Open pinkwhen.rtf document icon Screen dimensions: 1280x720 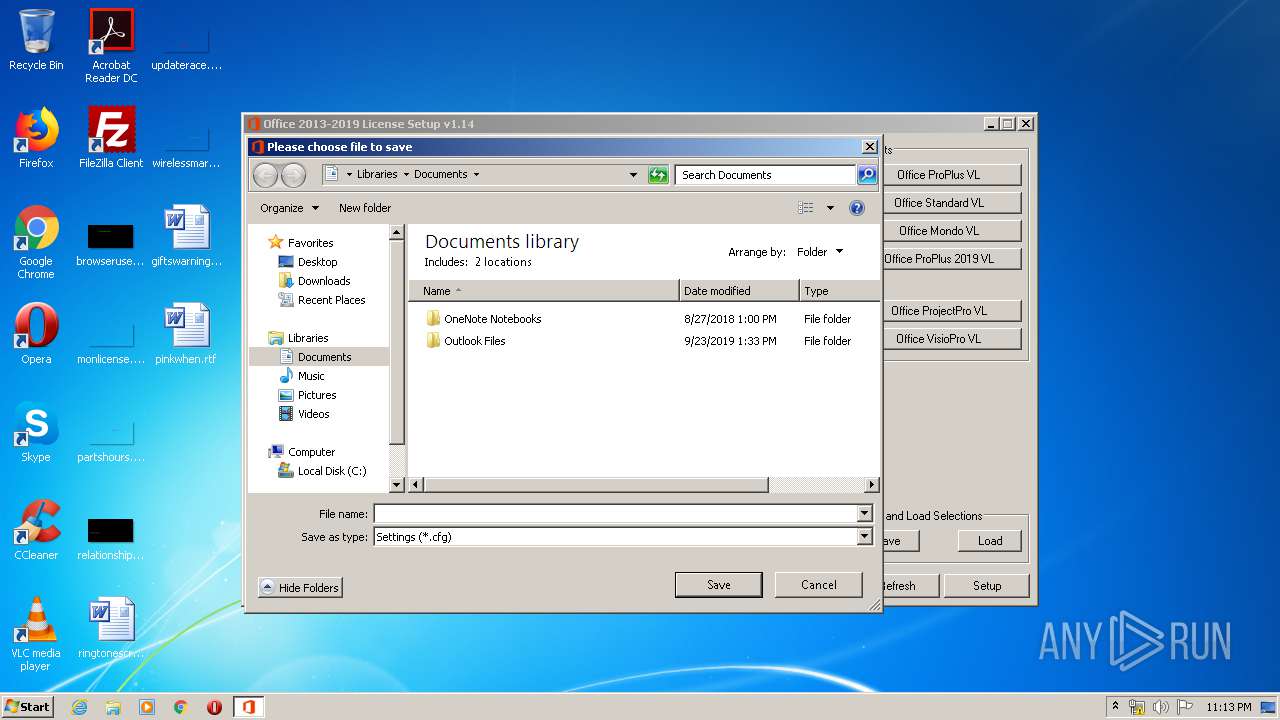[187, 334]
